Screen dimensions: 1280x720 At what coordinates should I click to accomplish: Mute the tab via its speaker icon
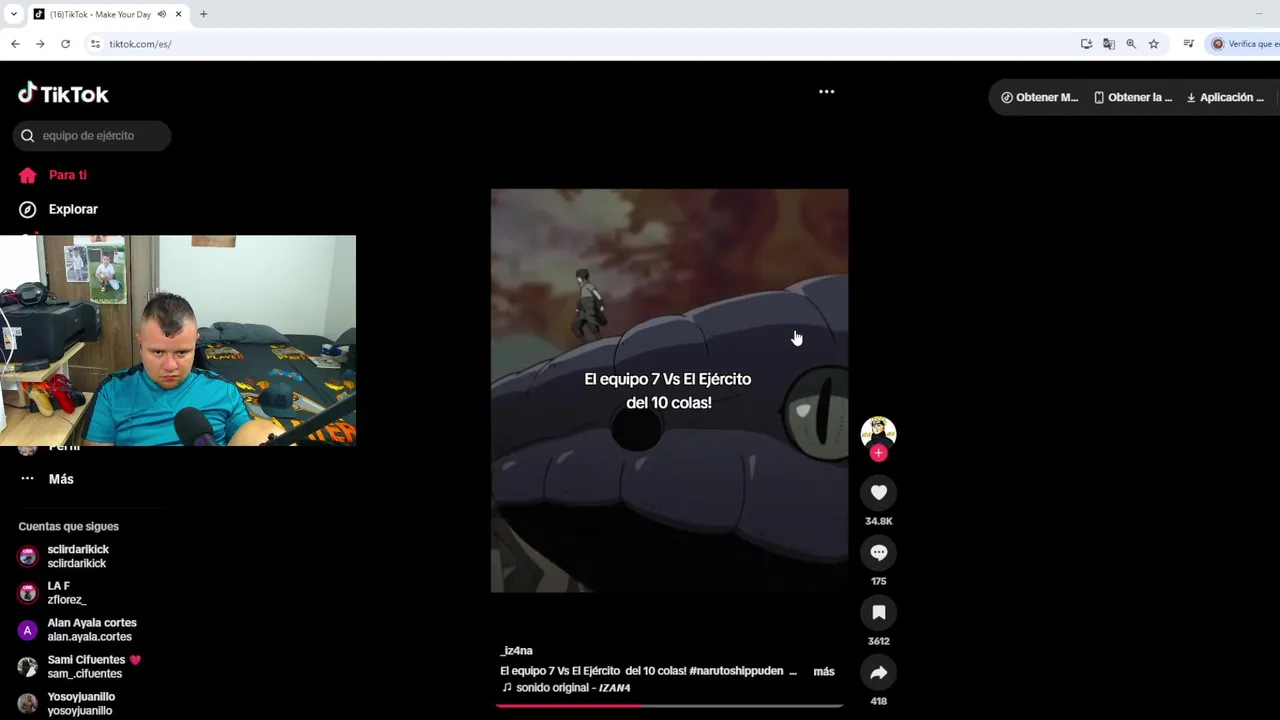point(162,14)
